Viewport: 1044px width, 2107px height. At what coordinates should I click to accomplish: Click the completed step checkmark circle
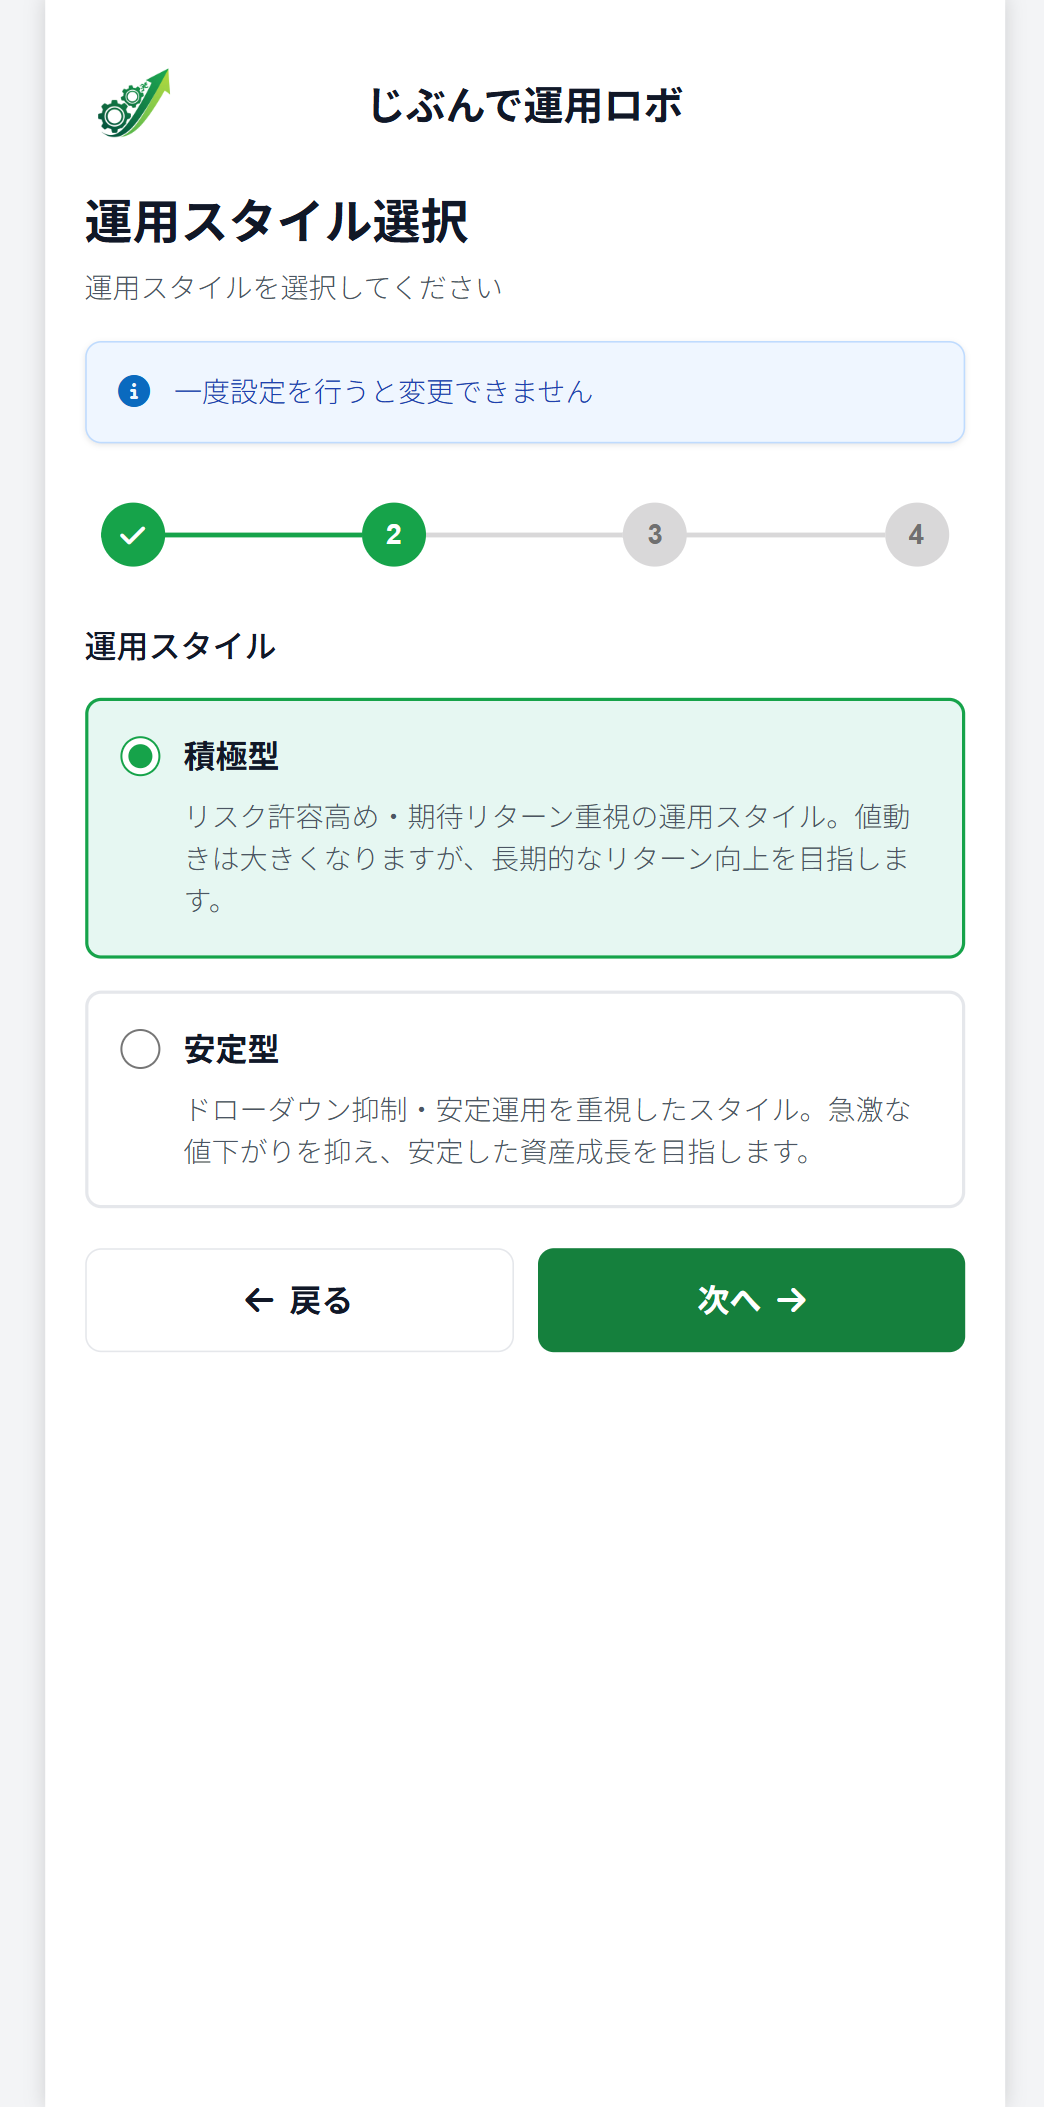(x=133, y=535)
